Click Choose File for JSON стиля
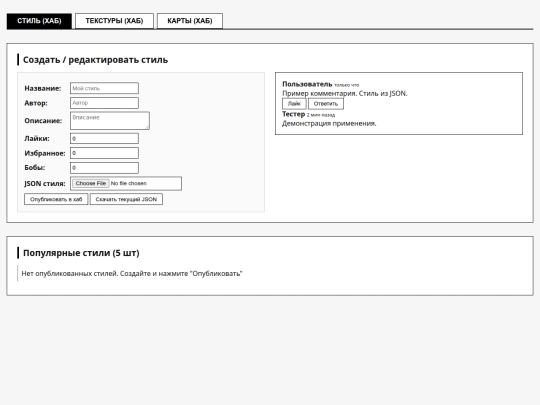This screenshot has height=405, width=540. pyautogui.click(x=91, y=183)
